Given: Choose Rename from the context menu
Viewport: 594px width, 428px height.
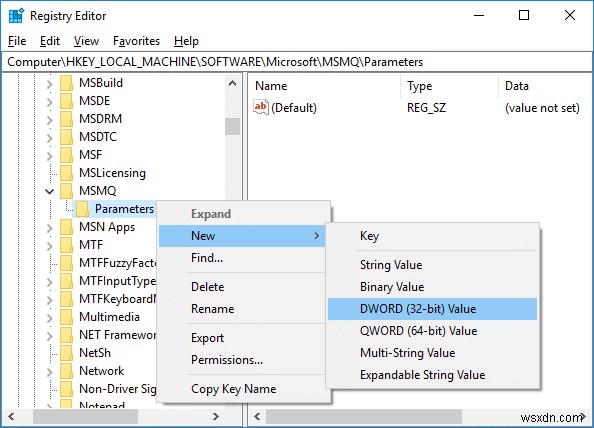Looking at the screenshot, I should [x=242, y=309].
